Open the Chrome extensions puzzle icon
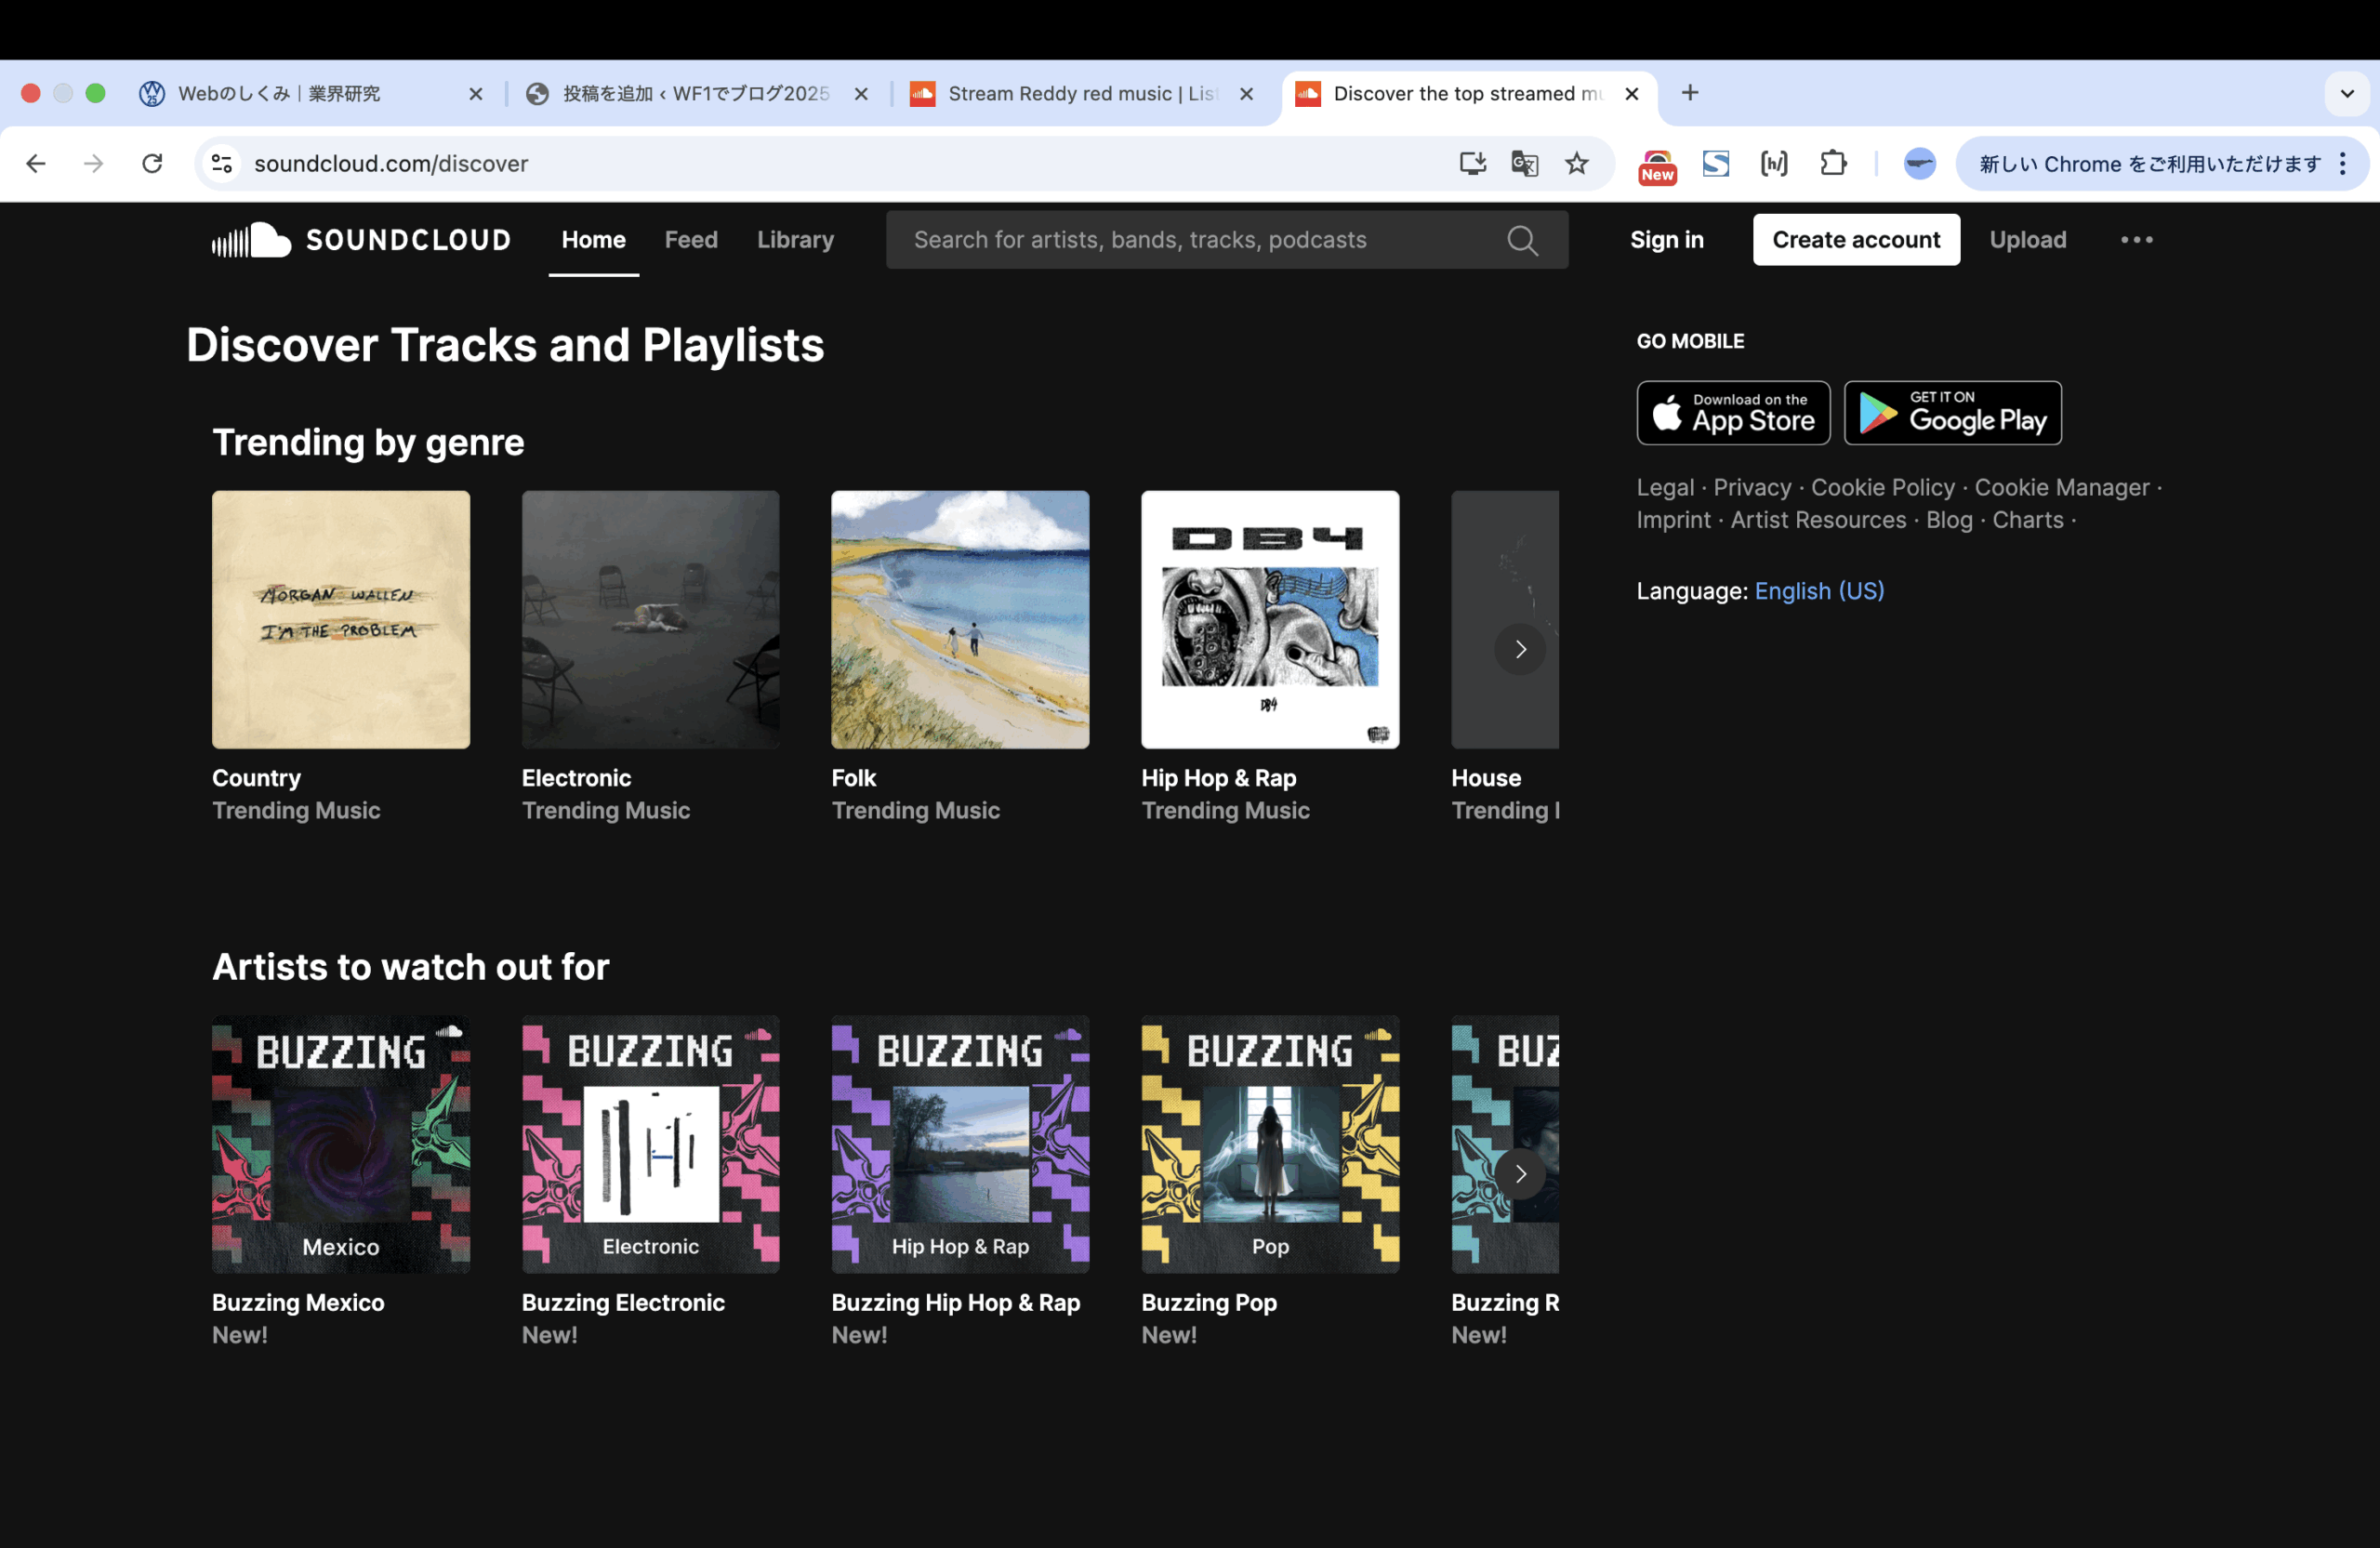This screenshot has height=1548, width=2380. click(1832, 163)
